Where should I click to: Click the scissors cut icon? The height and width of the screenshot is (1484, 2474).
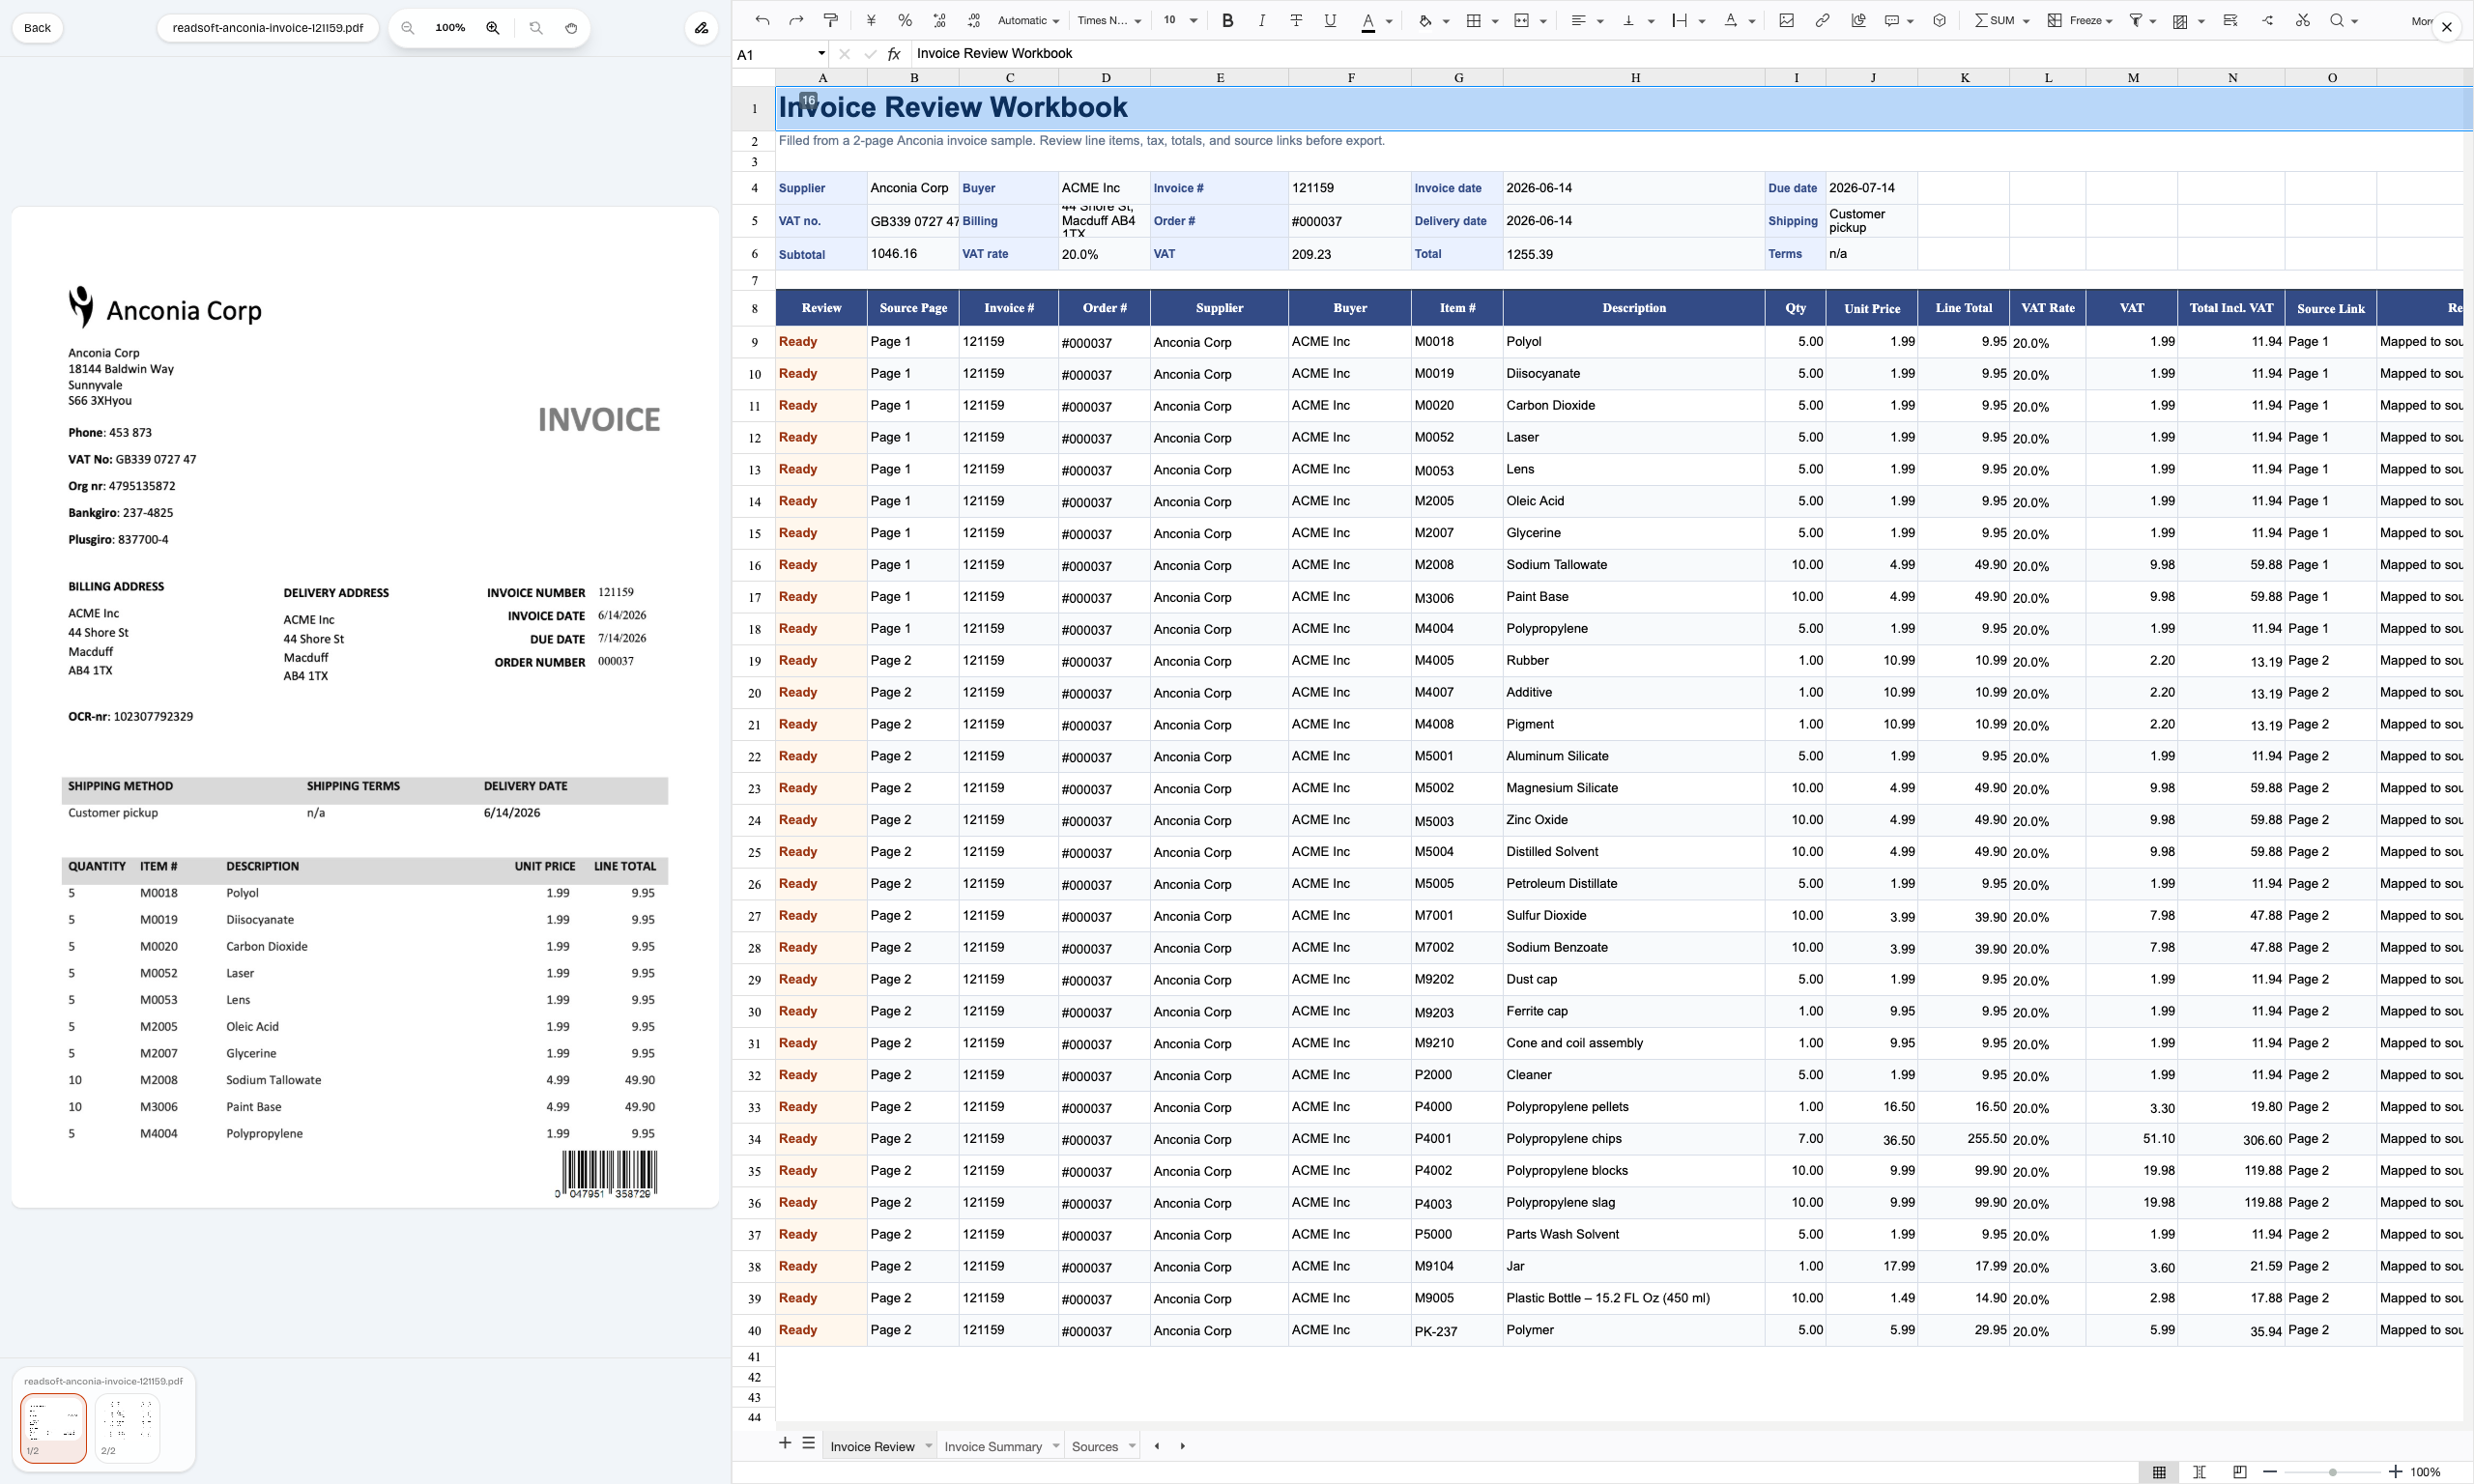(2302, 20)
